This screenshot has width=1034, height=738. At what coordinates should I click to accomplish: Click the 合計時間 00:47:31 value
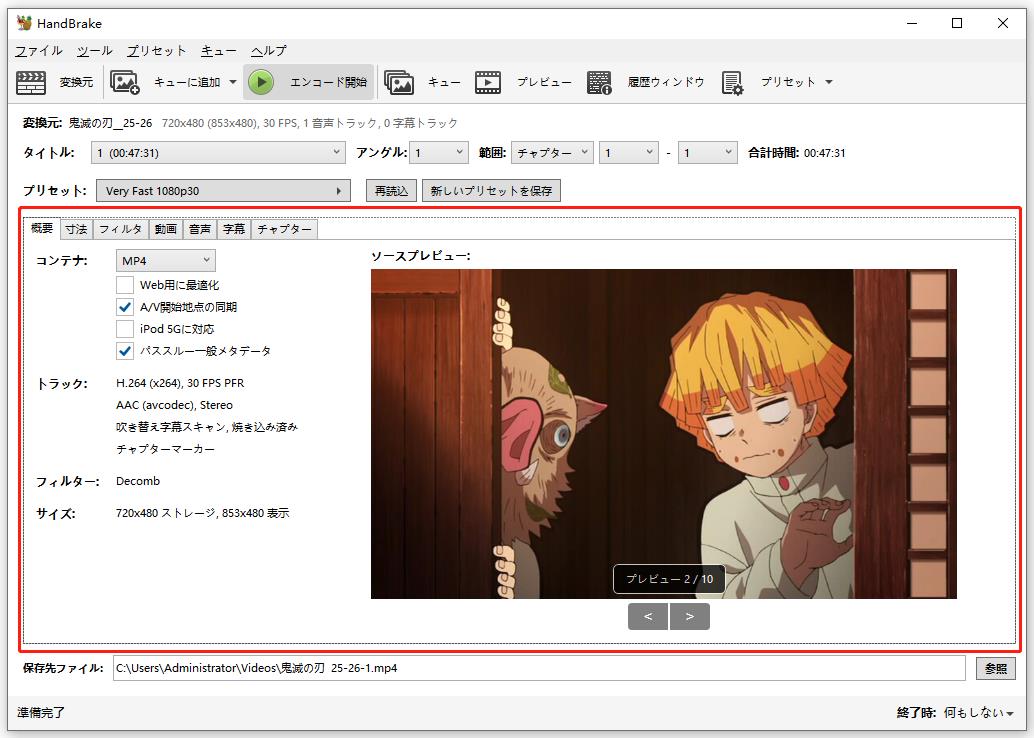pyautogui.click(x=824, y=153)
